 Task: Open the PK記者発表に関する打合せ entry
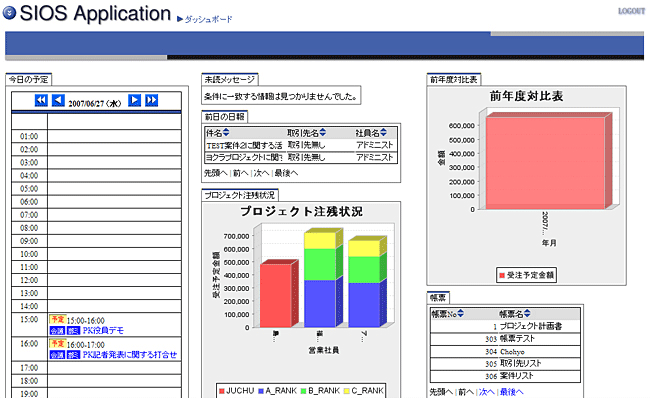129,354
